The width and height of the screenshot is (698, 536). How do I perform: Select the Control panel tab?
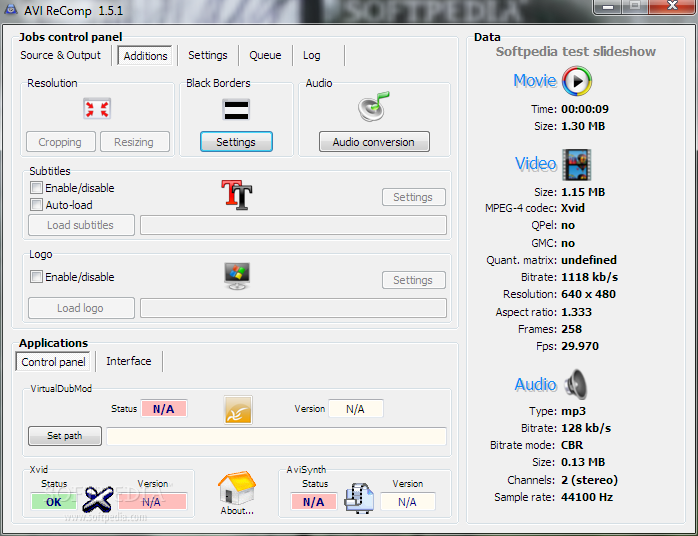pos(53,362)
